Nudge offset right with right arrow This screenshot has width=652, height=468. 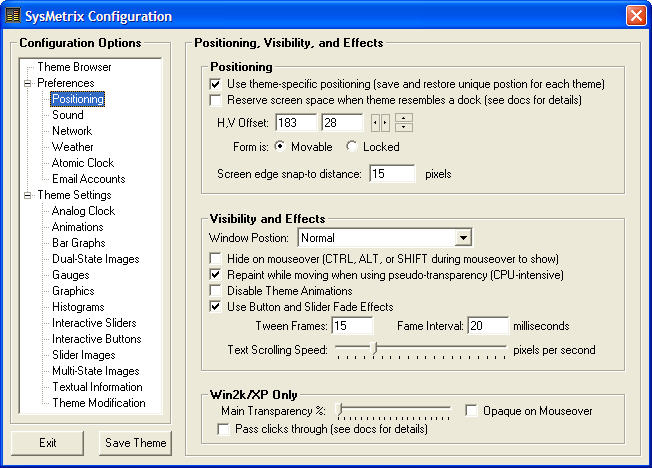click(385, 123)
